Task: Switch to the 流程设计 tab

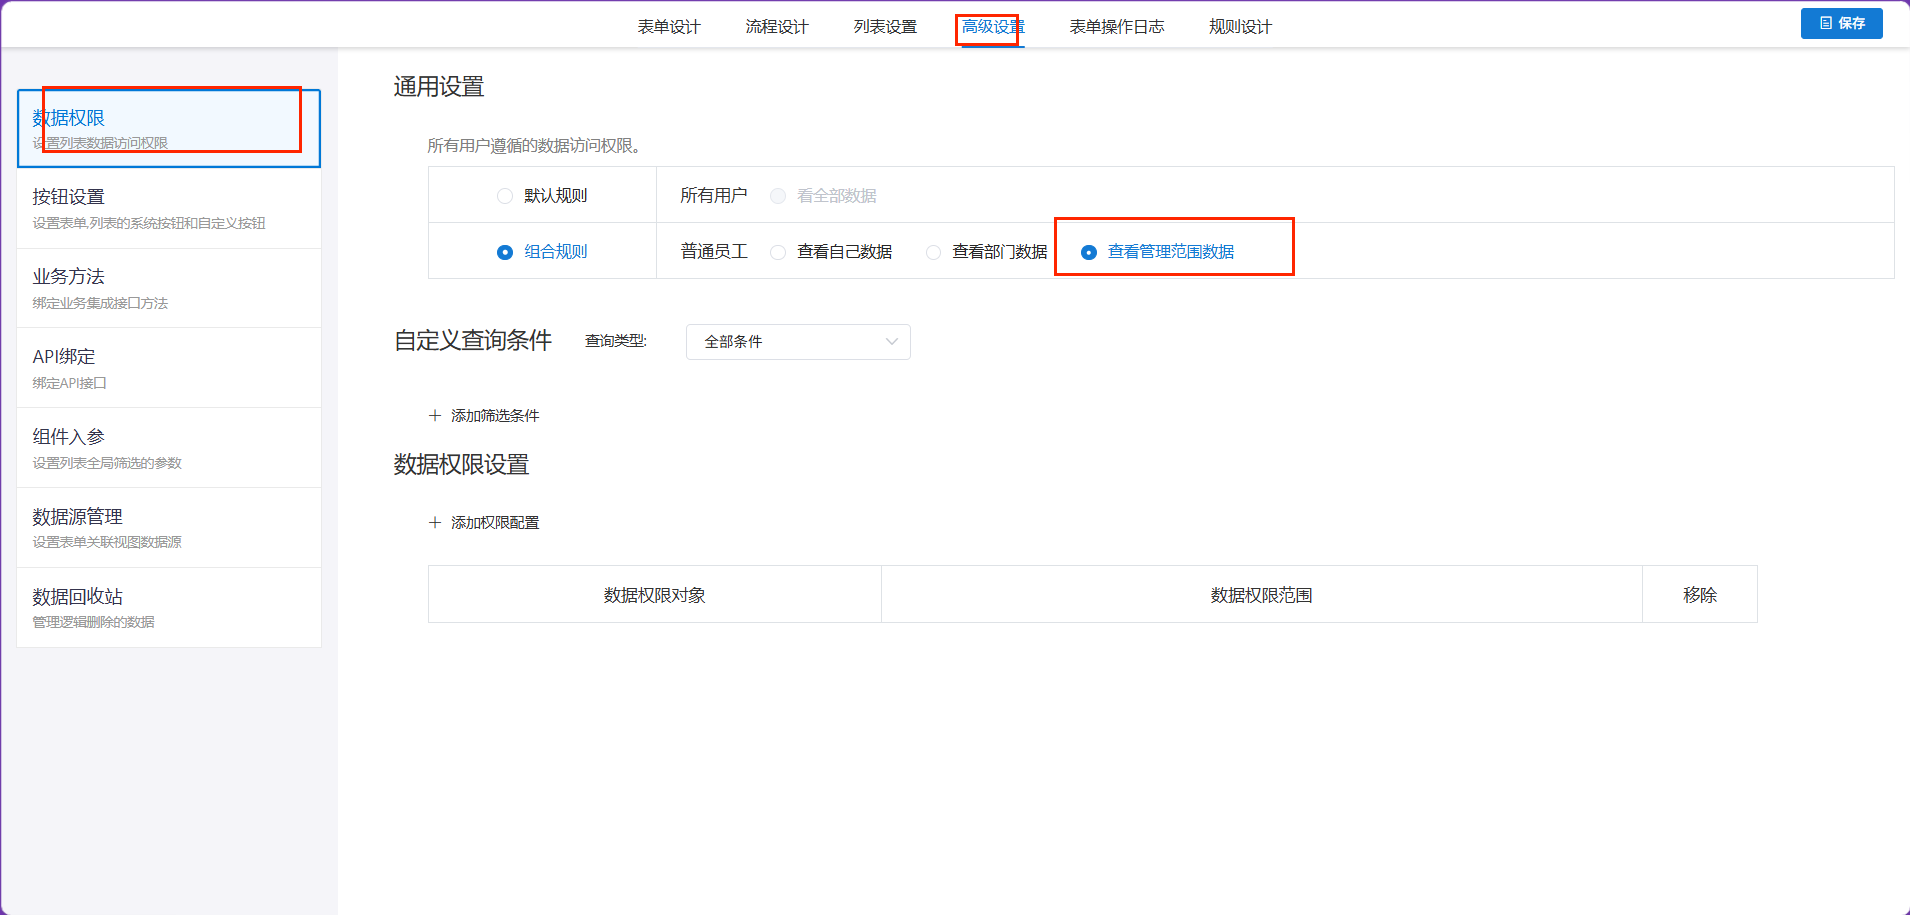Action: tap(777, 27)
